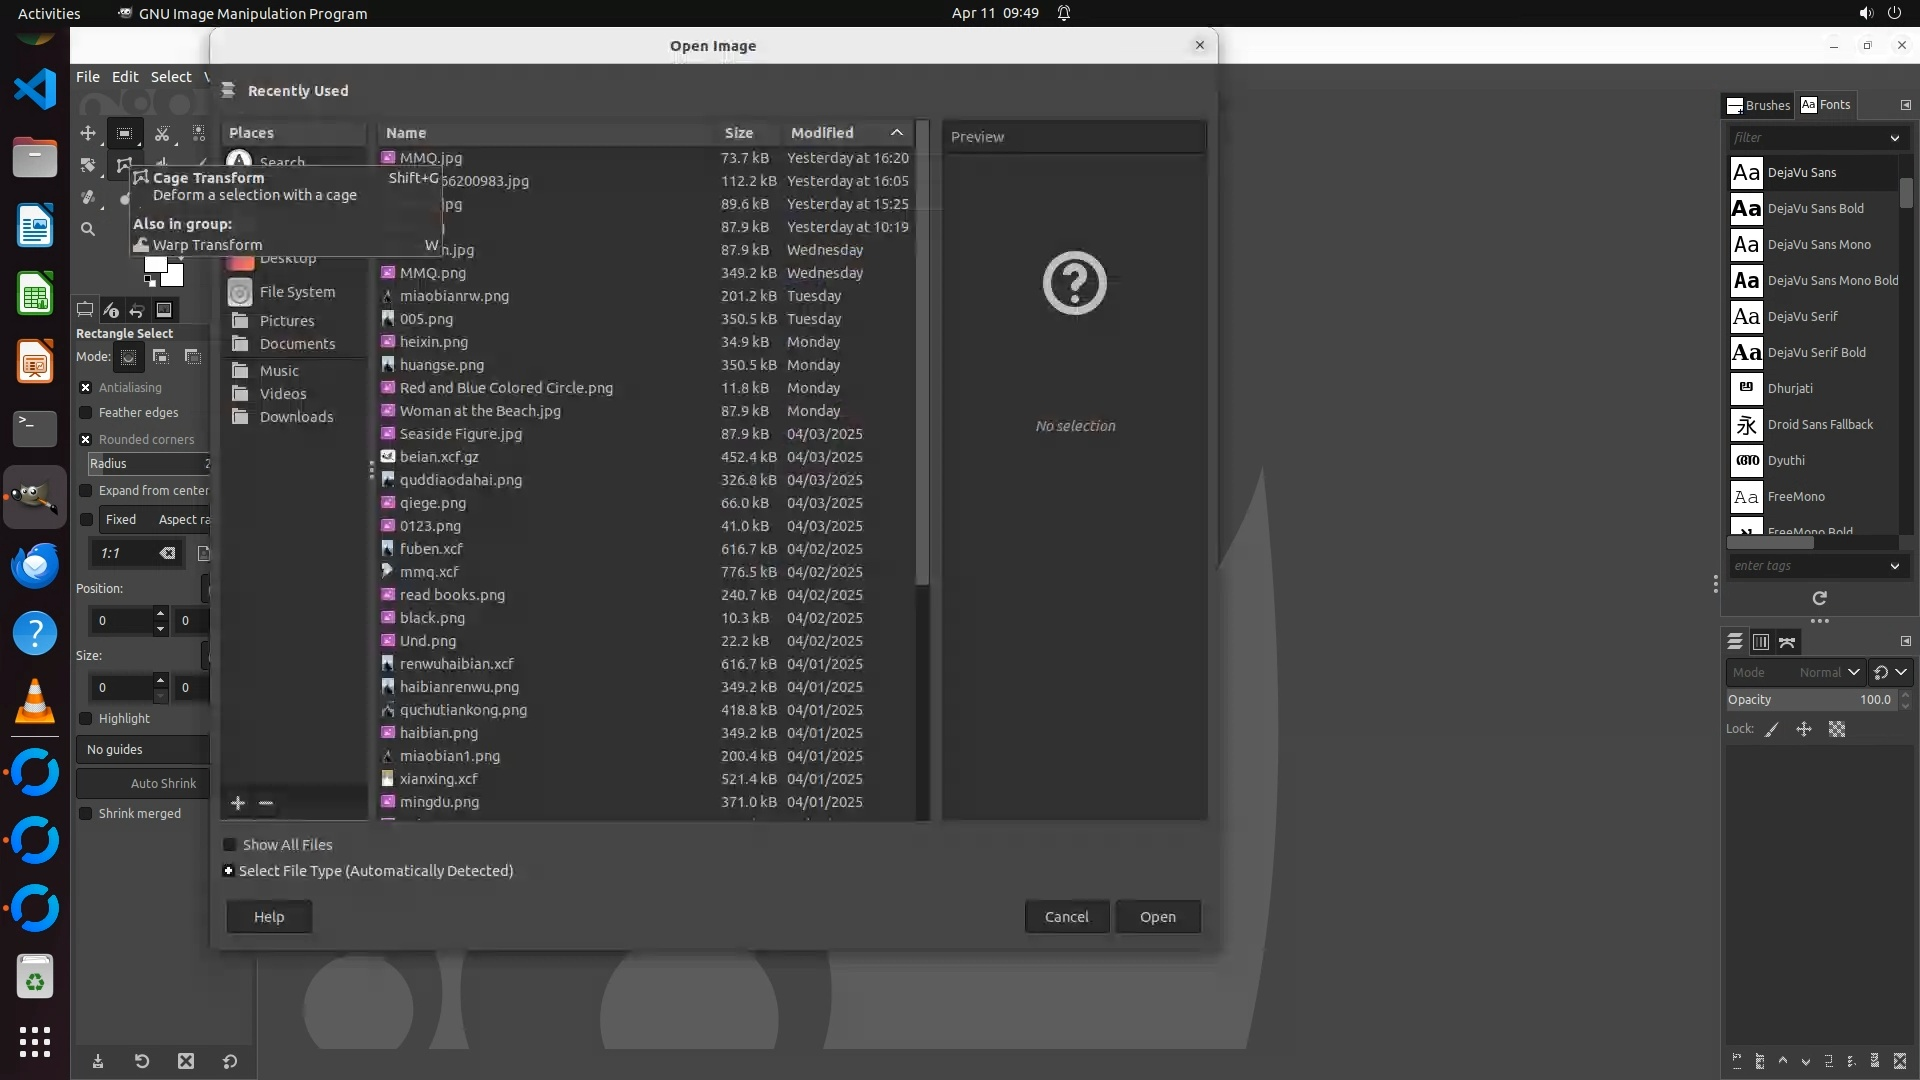Open the enter tags dropdown arrow
This screenshot has height=1080, width=1920.
pyautogui.click(x=1894, y=566)
